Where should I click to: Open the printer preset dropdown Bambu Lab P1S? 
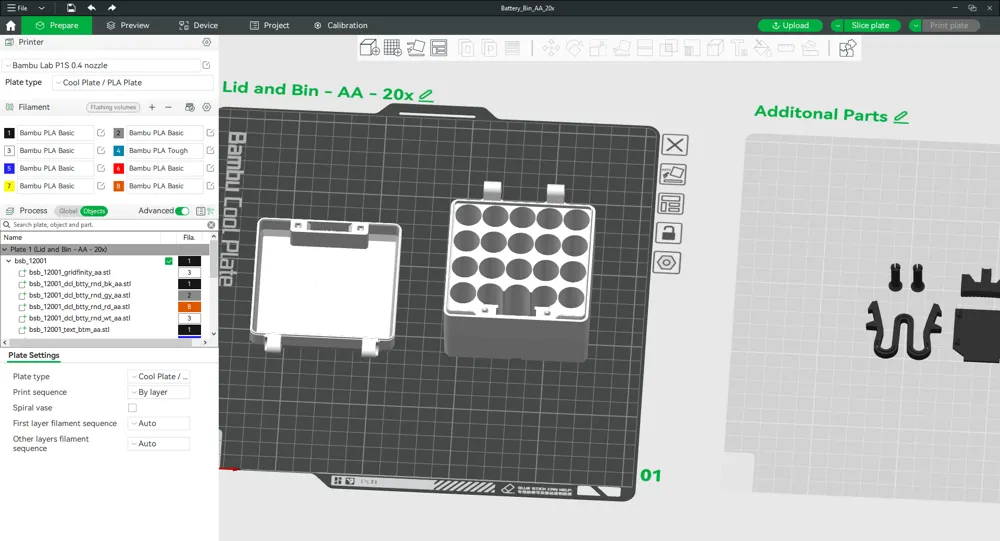point(102,65)
